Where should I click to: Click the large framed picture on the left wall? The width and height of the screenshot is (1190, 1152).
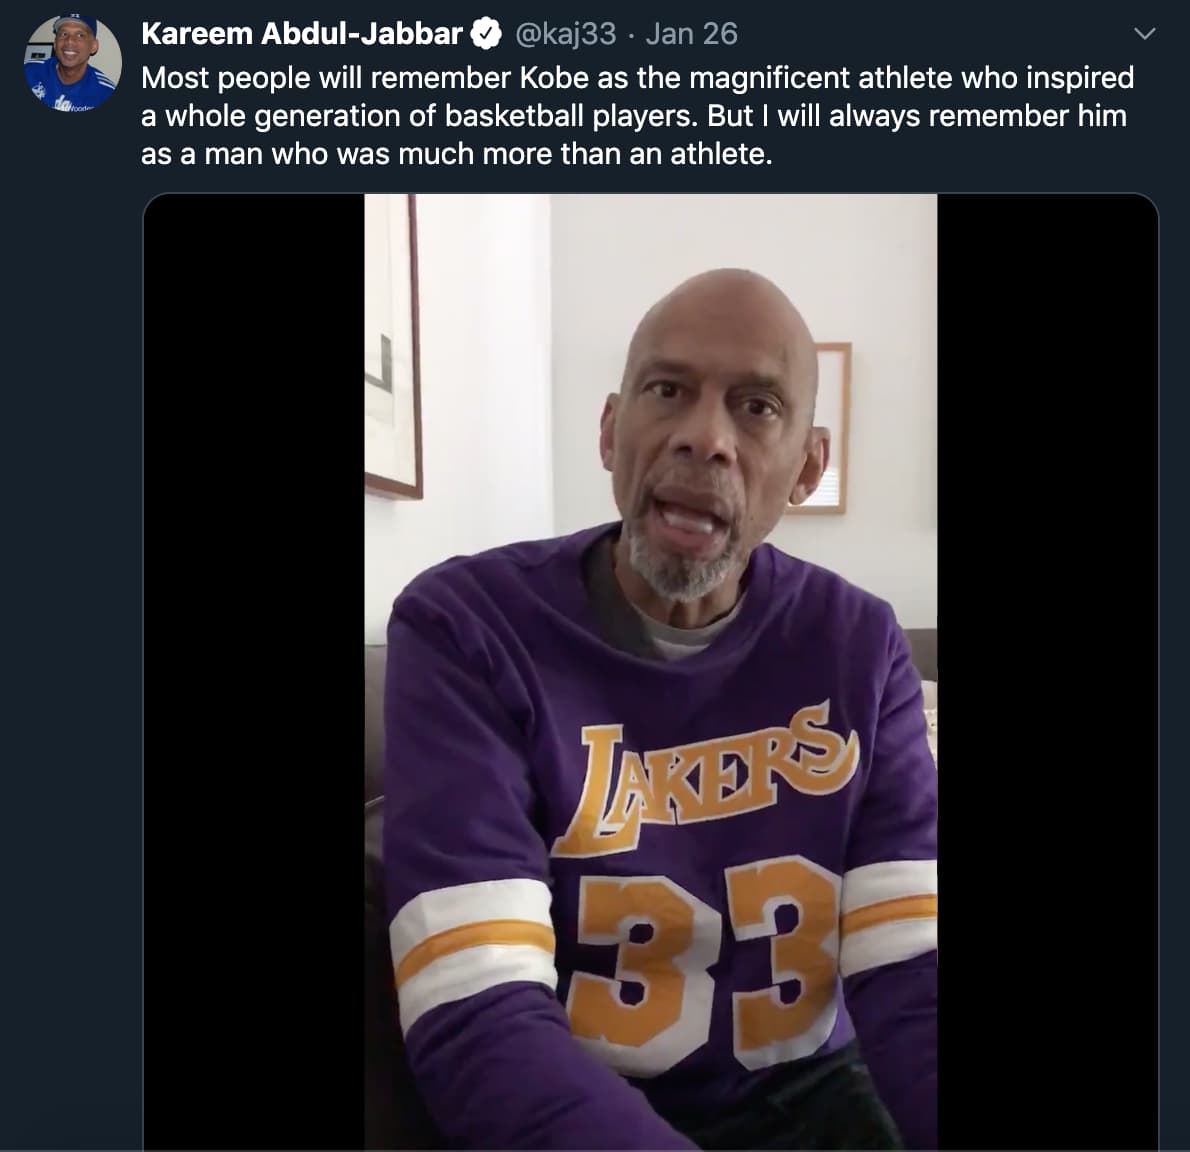(x=392, y=345)
